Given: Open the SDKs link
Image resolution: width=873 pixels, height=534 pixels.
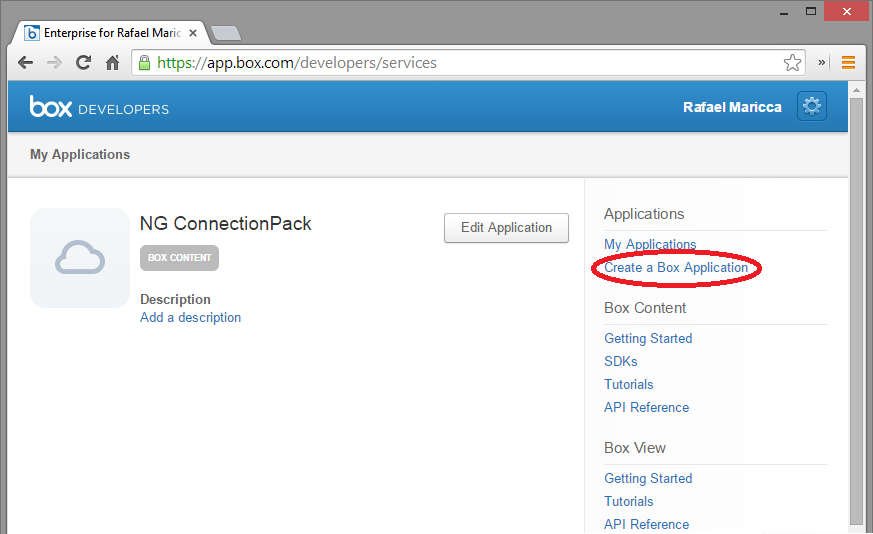Looking at the screenshot, I should [x=621, y=361].
